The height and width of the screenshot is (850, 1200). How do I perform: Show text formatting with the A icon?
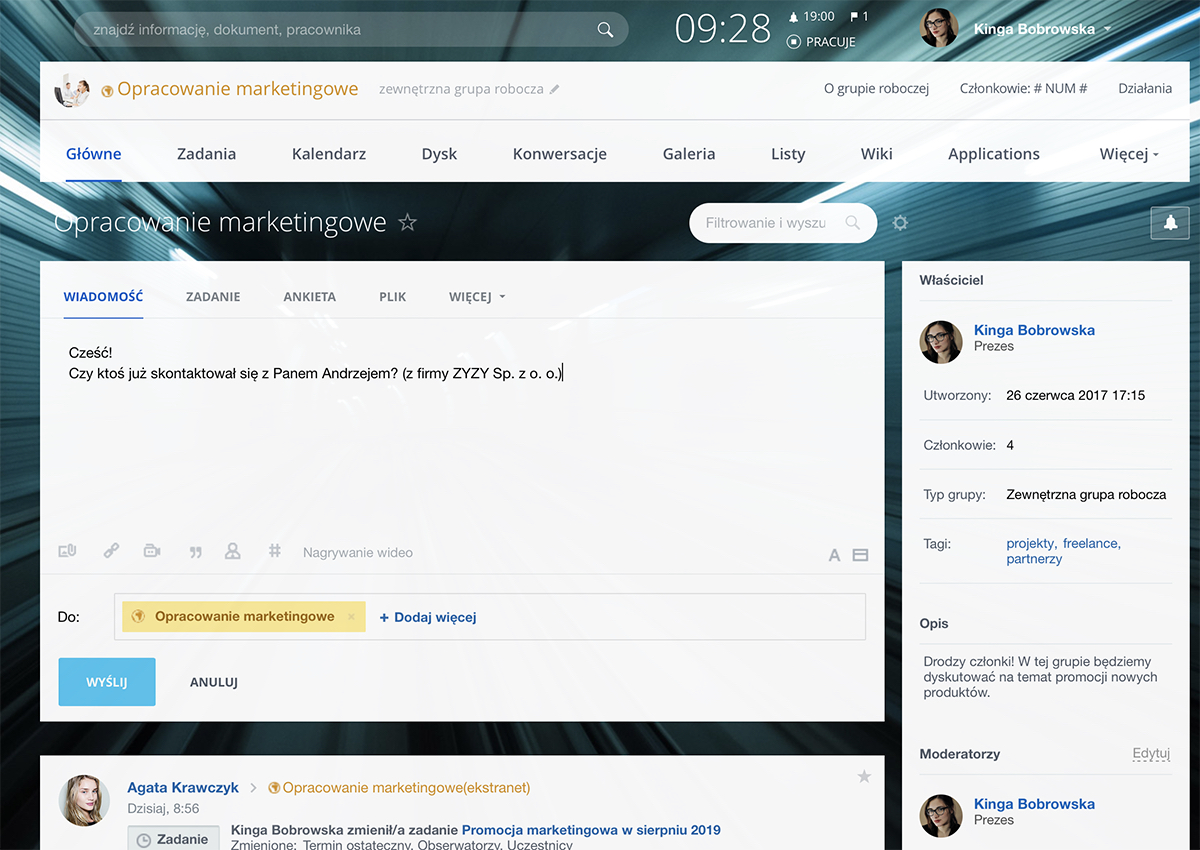834,555
